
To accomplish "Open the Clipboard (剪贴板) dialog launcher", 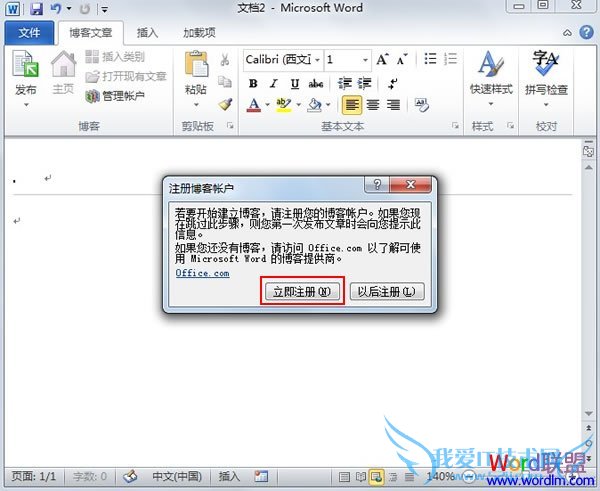I will pyautogui.click(x=230, y=125).
